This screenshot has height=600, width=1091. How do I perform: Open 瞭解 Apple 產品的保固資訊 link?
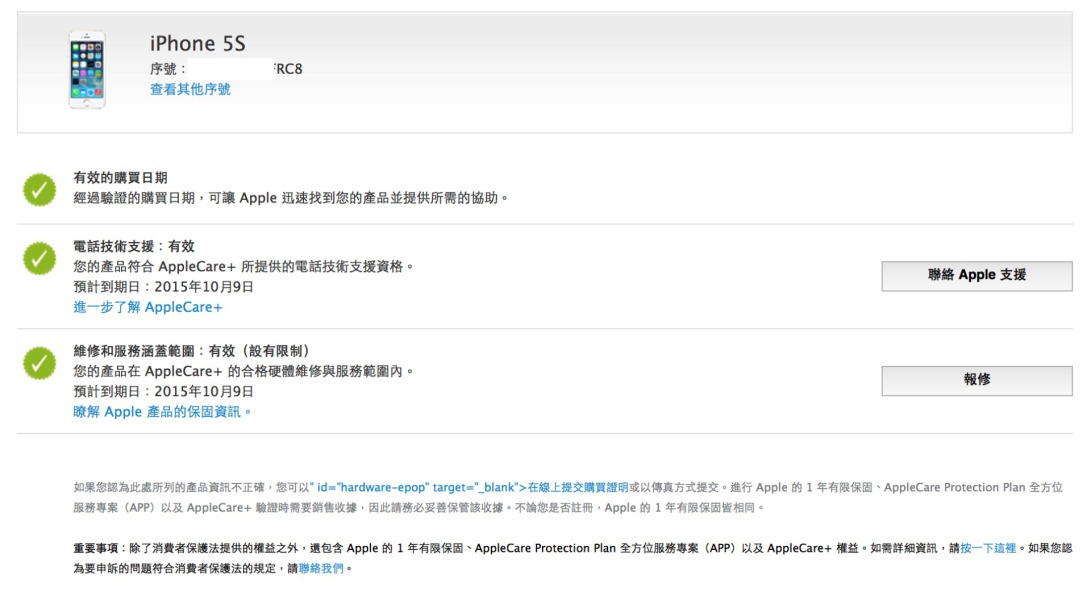tap(161, 412)
